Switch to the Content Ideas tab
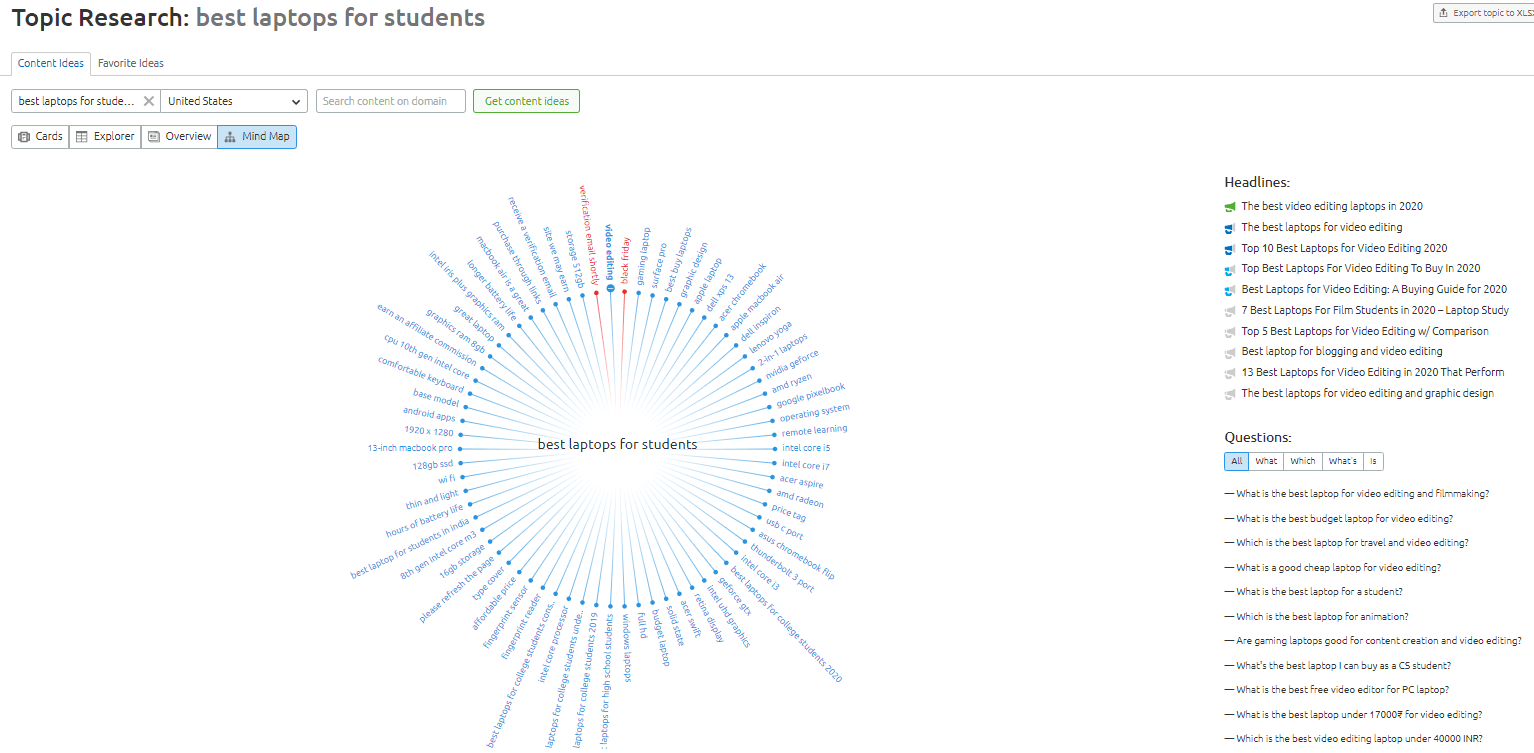The image size is (1534, 753). [x=51, y=63]
